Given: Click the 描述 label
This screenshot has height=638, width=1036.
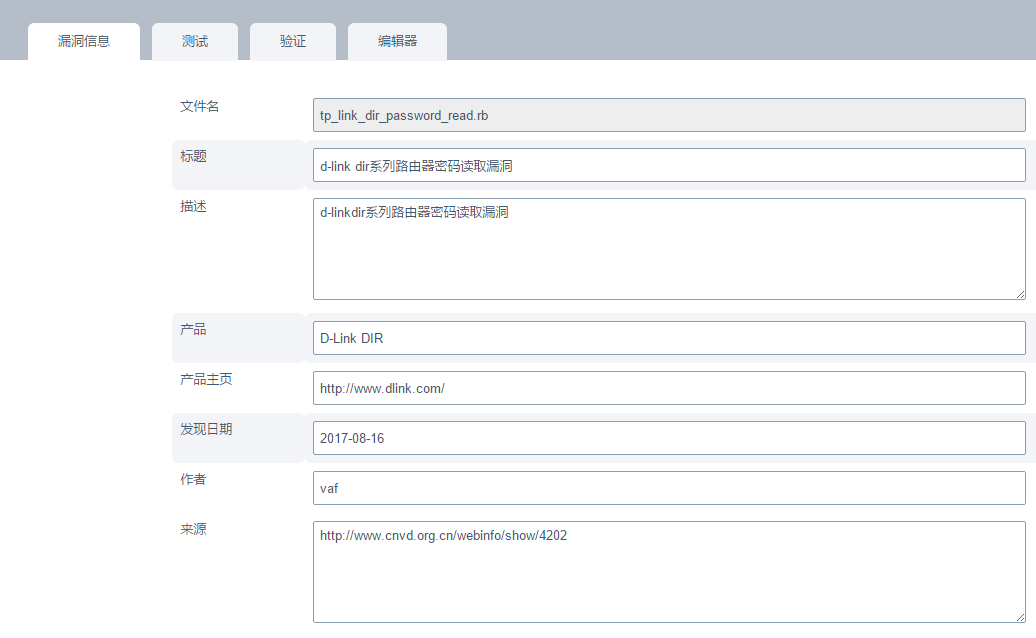Looking at the screenshot, I should (x=193, y=207).
